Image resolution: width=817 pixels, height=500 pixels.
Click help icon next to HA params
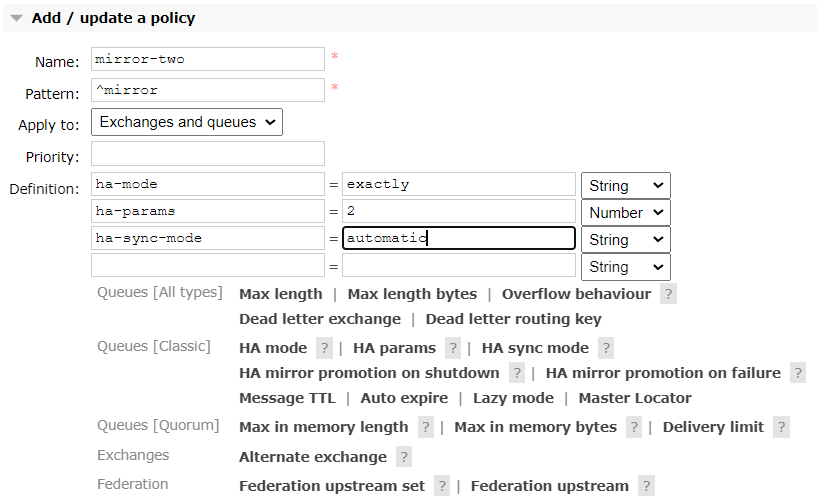tap(453, 348)
